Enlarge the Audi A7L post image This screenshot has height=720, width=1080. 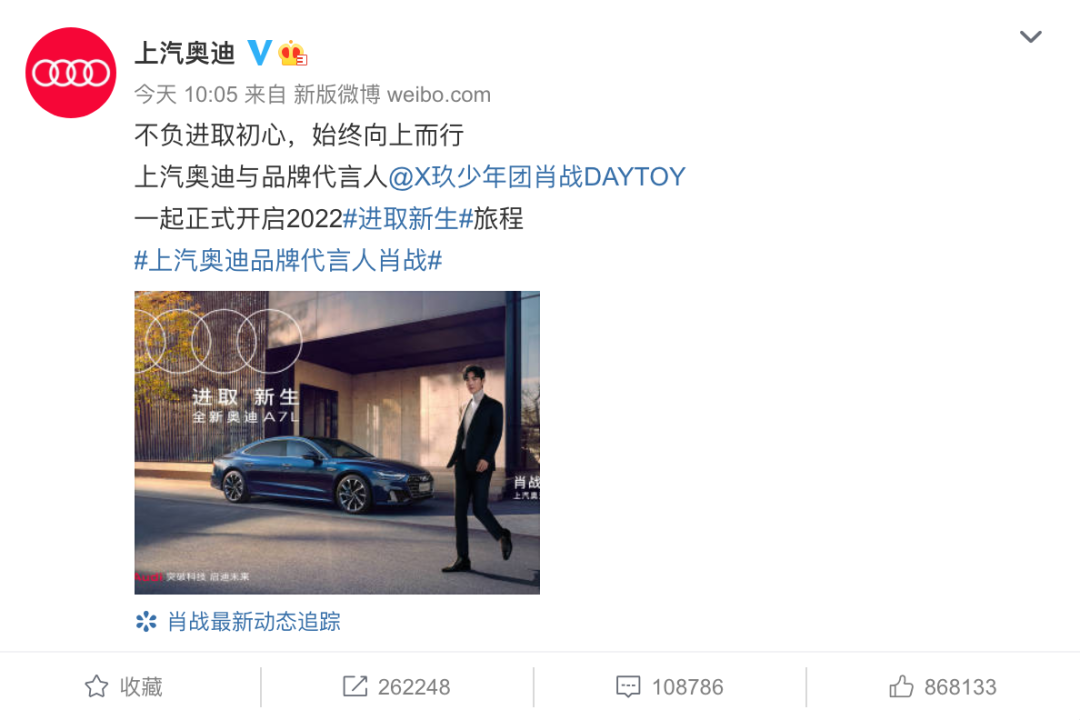click(x=337, y=442)
